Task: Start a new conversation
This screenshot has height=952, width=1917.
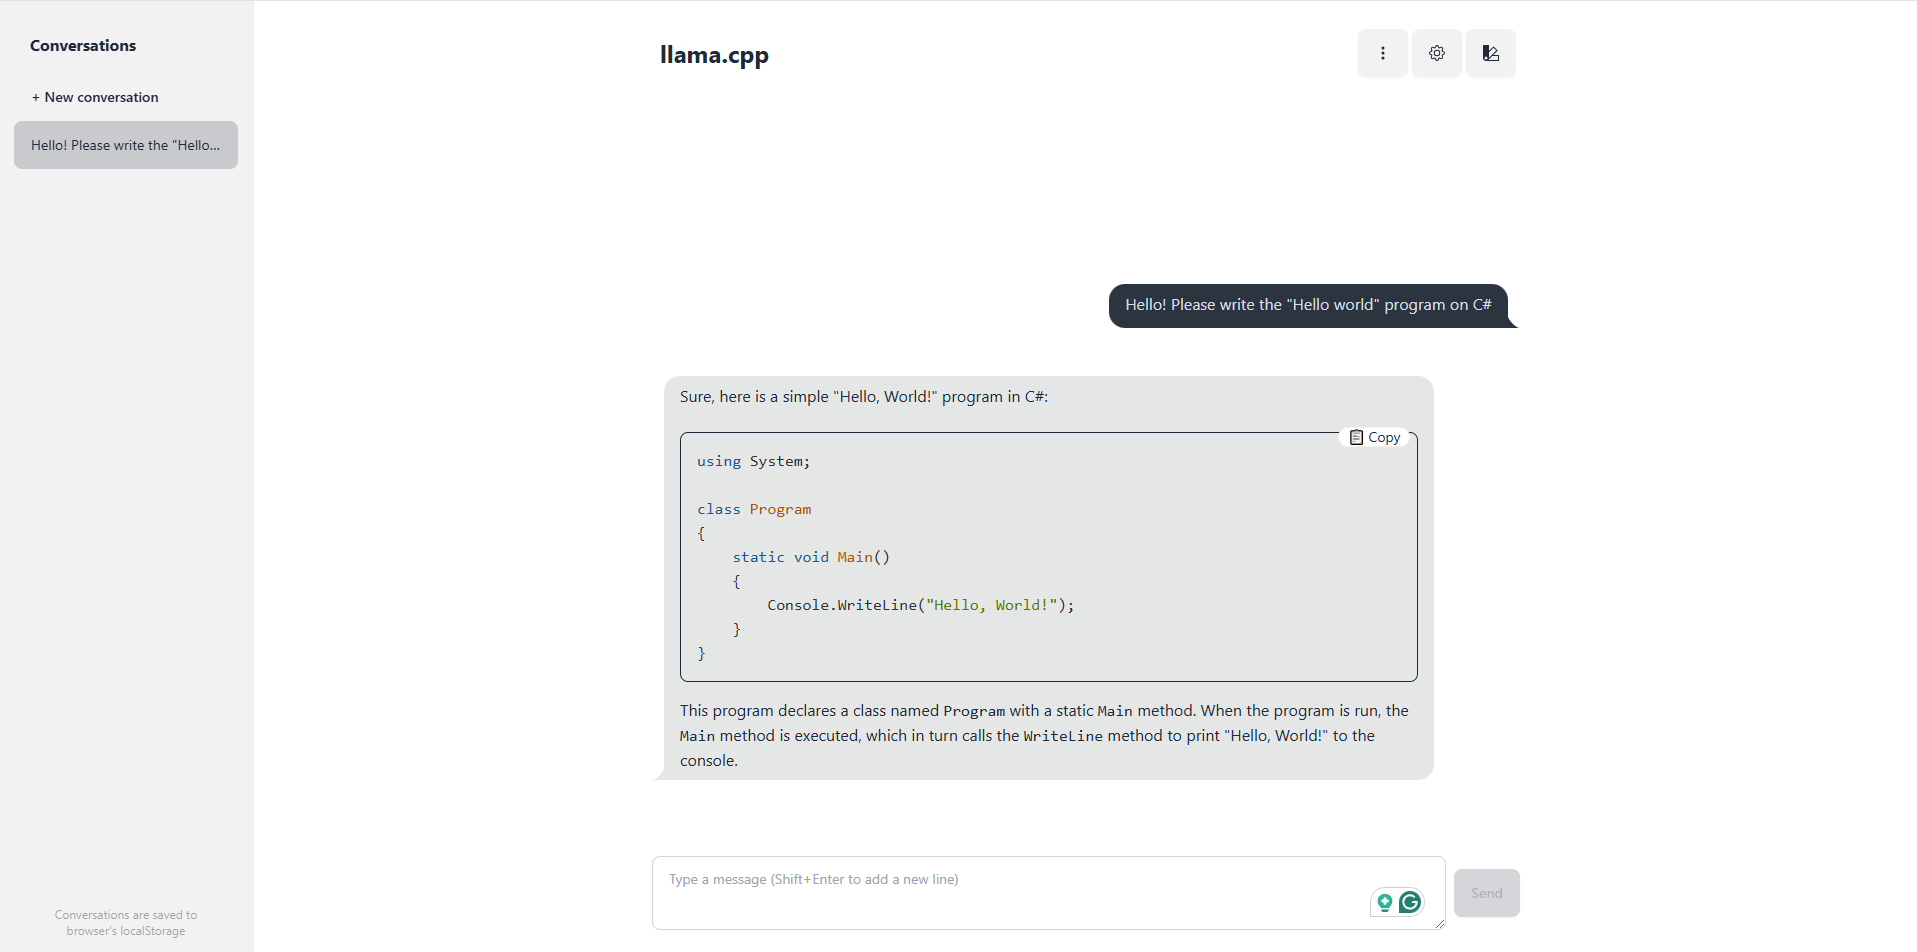Action: click(x=95, y=97)
